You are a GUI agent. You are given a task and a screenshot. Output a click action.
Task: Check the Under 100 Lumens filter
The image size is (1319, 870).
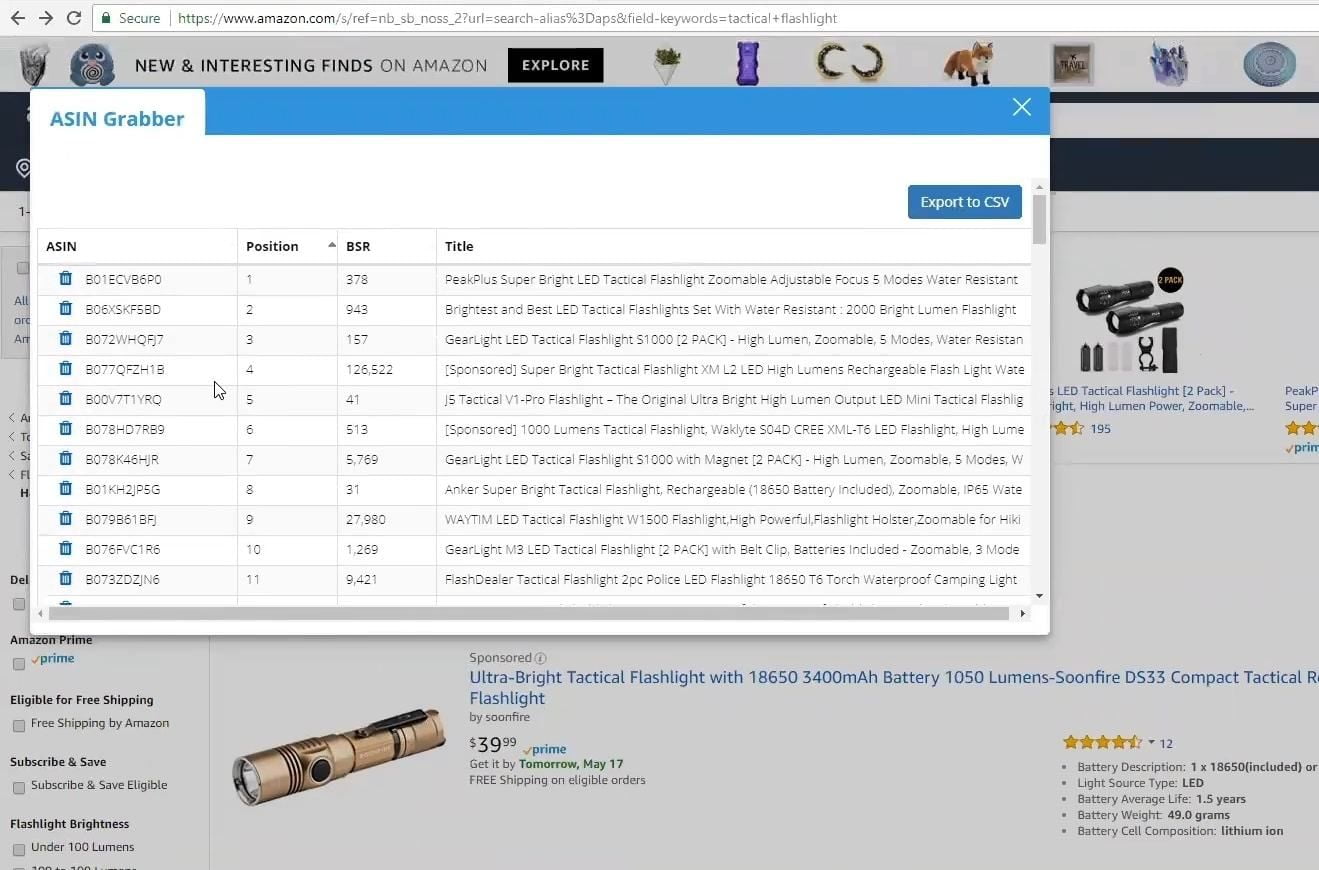18,849
